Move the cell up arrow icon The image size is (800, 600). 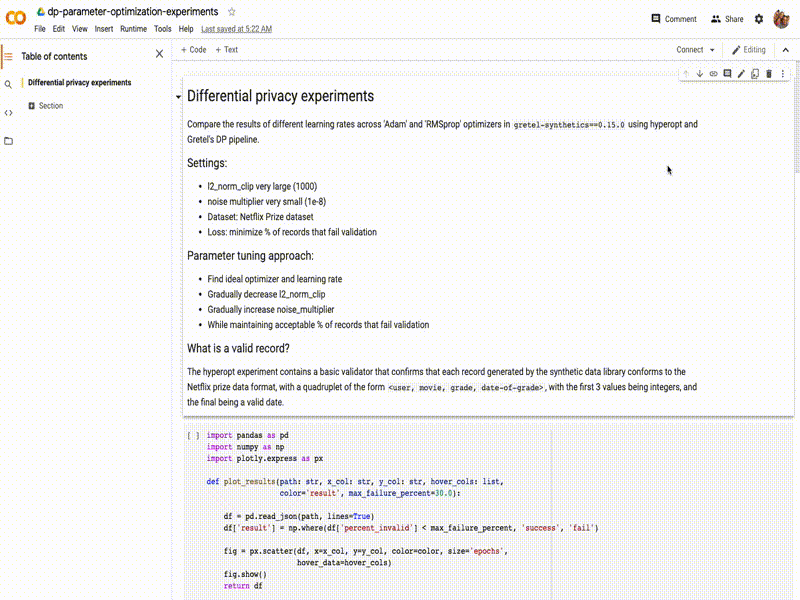686,73
